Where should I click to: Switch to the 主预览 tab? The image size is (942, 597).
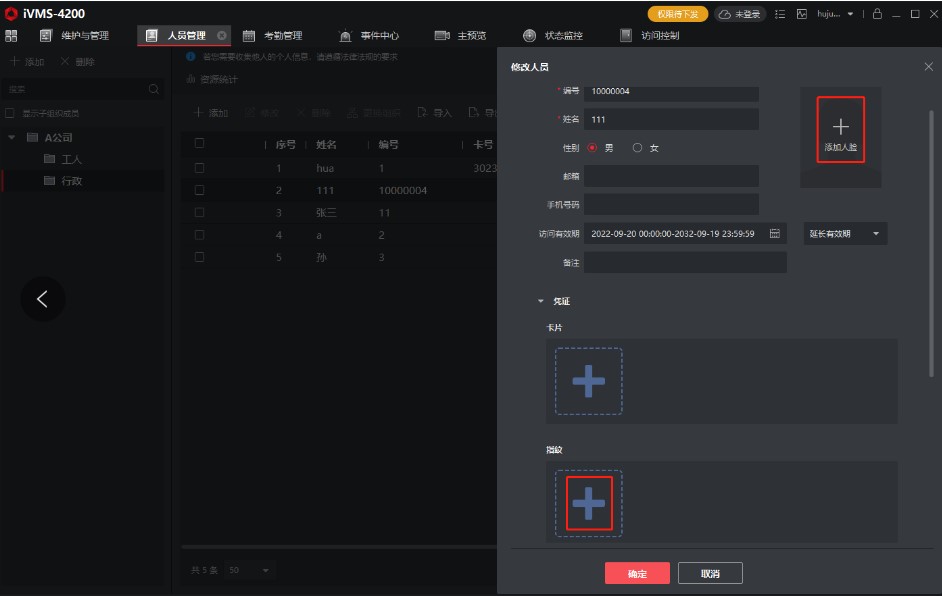click(460, 35)
